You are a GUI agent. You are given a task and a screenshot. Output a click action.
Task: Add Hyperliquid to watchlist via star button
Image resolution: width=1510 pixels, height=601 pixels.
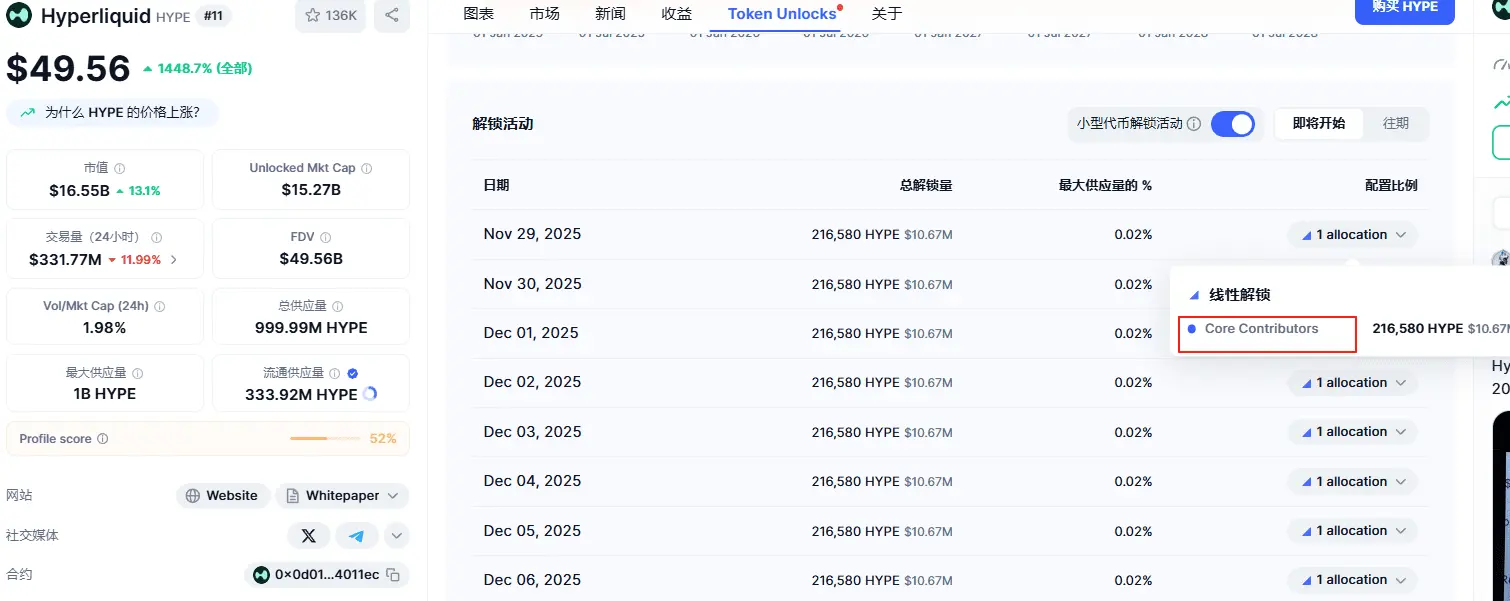coord(330,15)
